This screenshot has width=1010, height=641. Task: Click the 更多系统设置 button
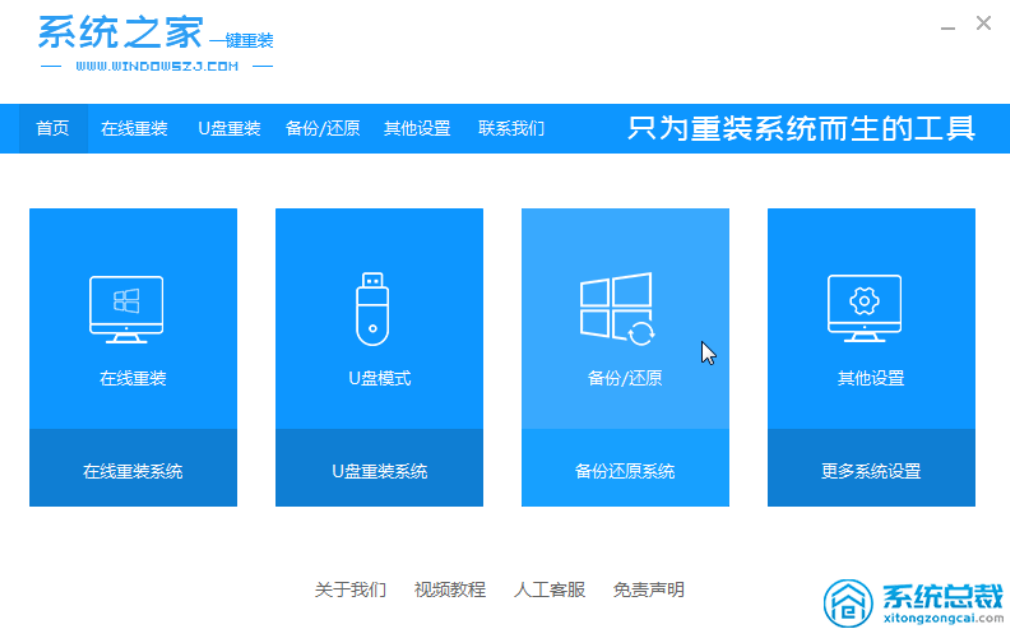871,471
